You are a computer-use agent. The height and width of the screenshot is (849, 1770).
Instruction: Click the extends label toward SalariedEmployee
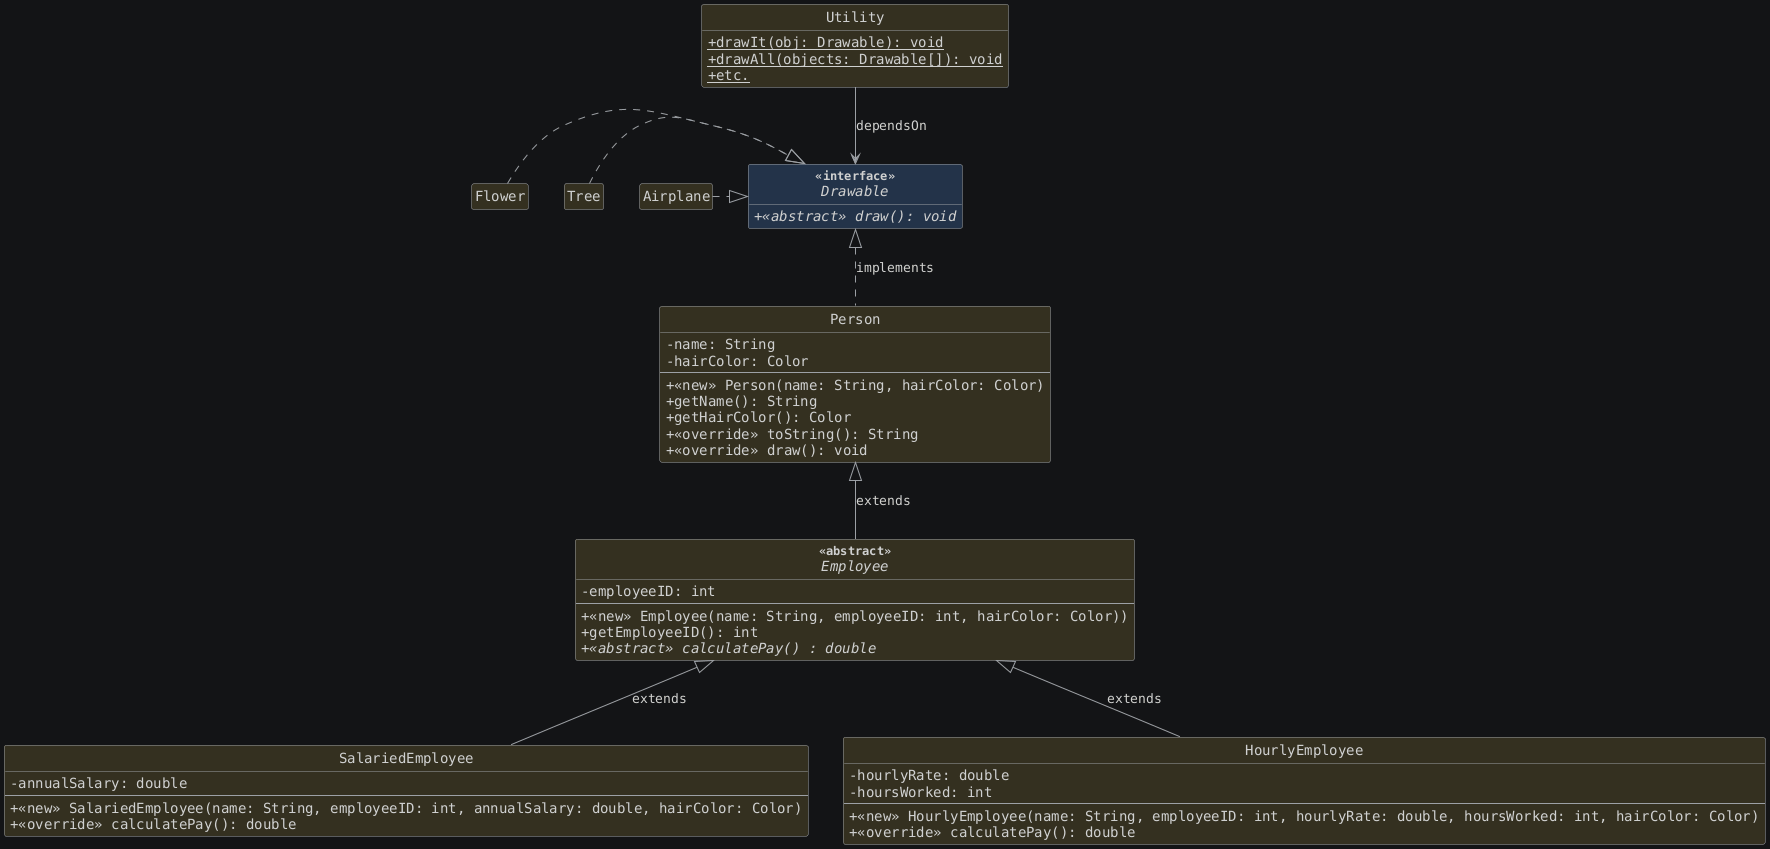(659, 699)
